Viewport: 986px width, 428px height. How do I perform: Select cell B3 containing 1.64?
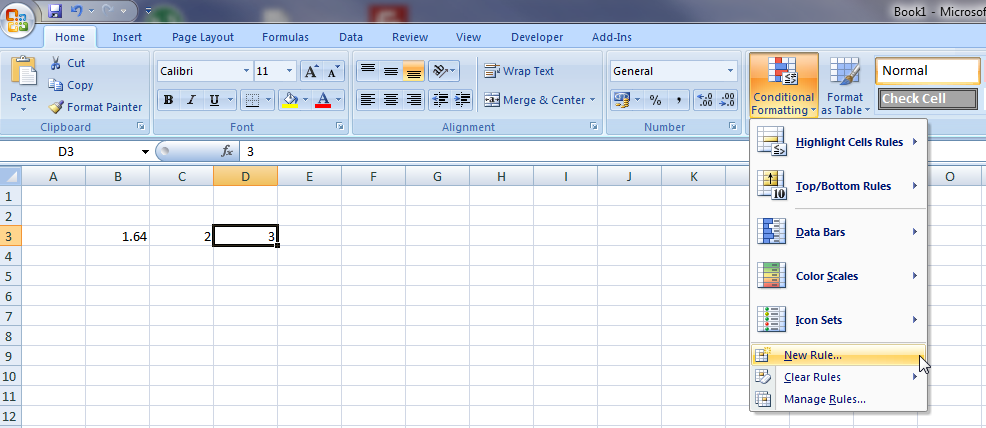pyautogui.click(x=118, y=236)
